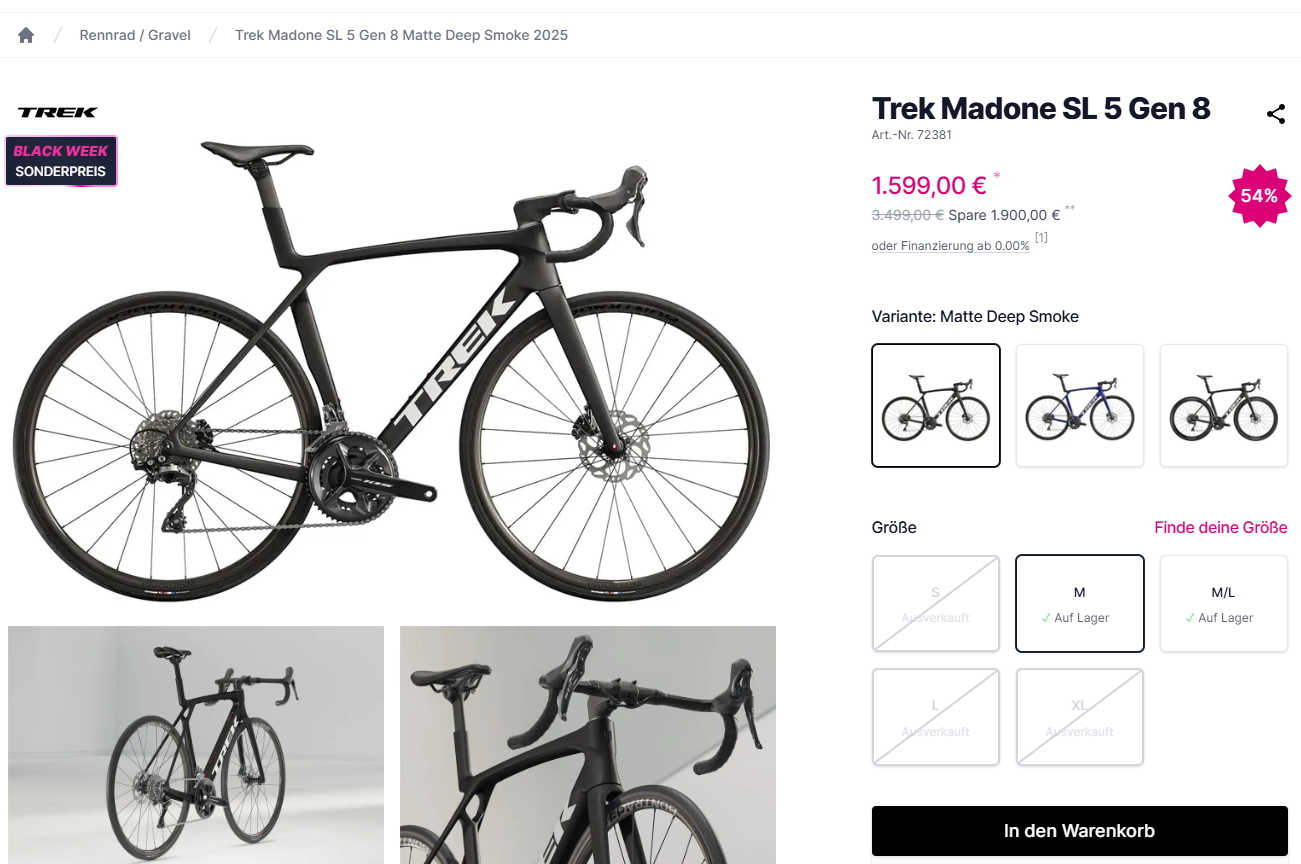Choose sold-out size XL

[1080, 717]
